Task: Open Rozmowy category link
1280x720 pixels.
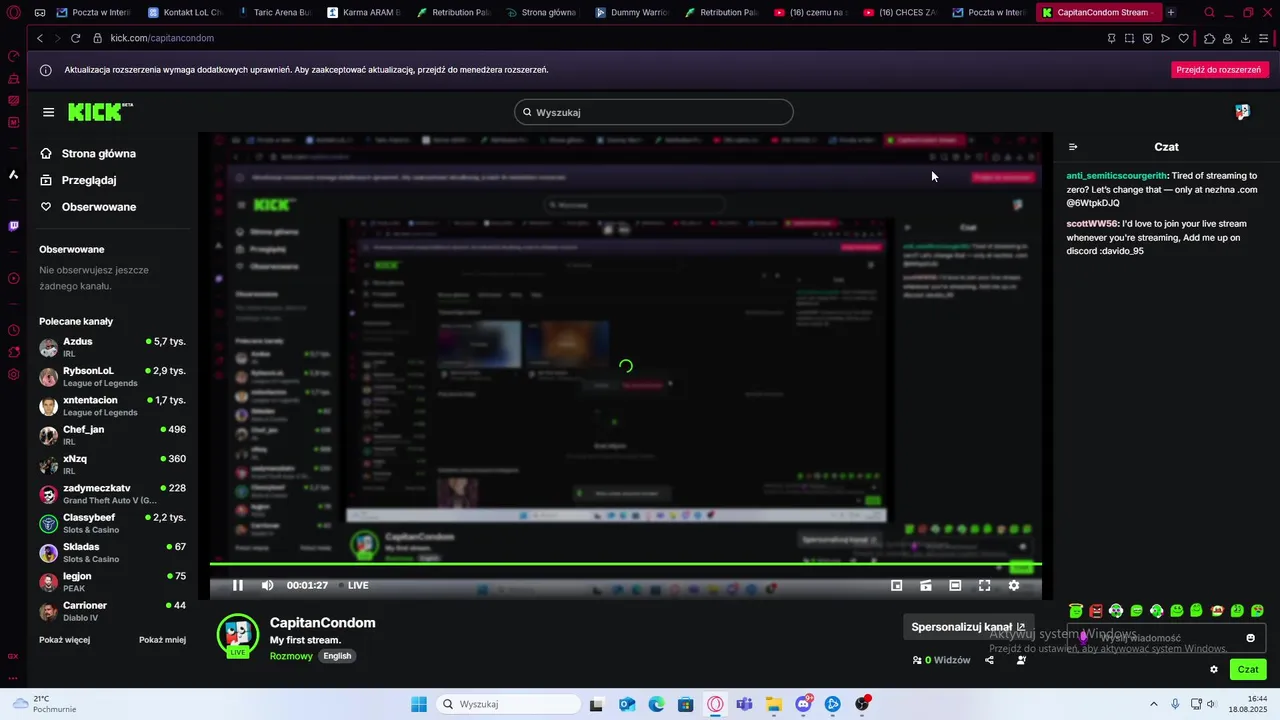Action: pos(291,656)
